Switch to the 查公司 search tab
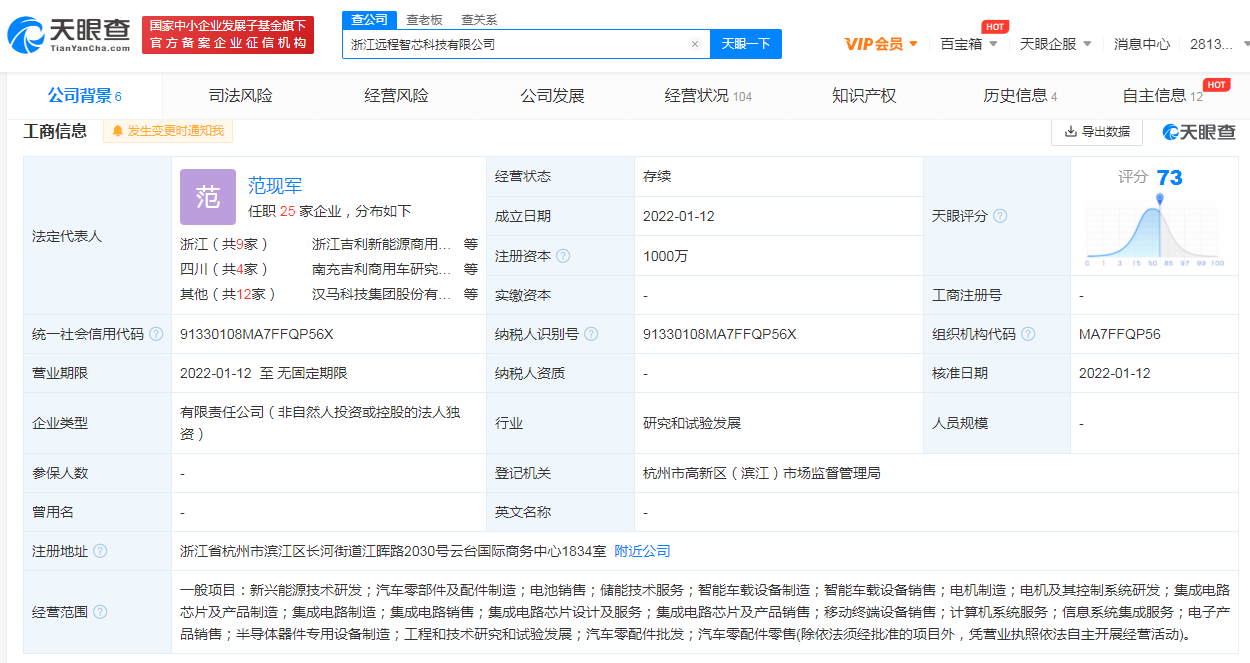The image size is (1250, 663). pyautogui.click(x=370, y=19)
